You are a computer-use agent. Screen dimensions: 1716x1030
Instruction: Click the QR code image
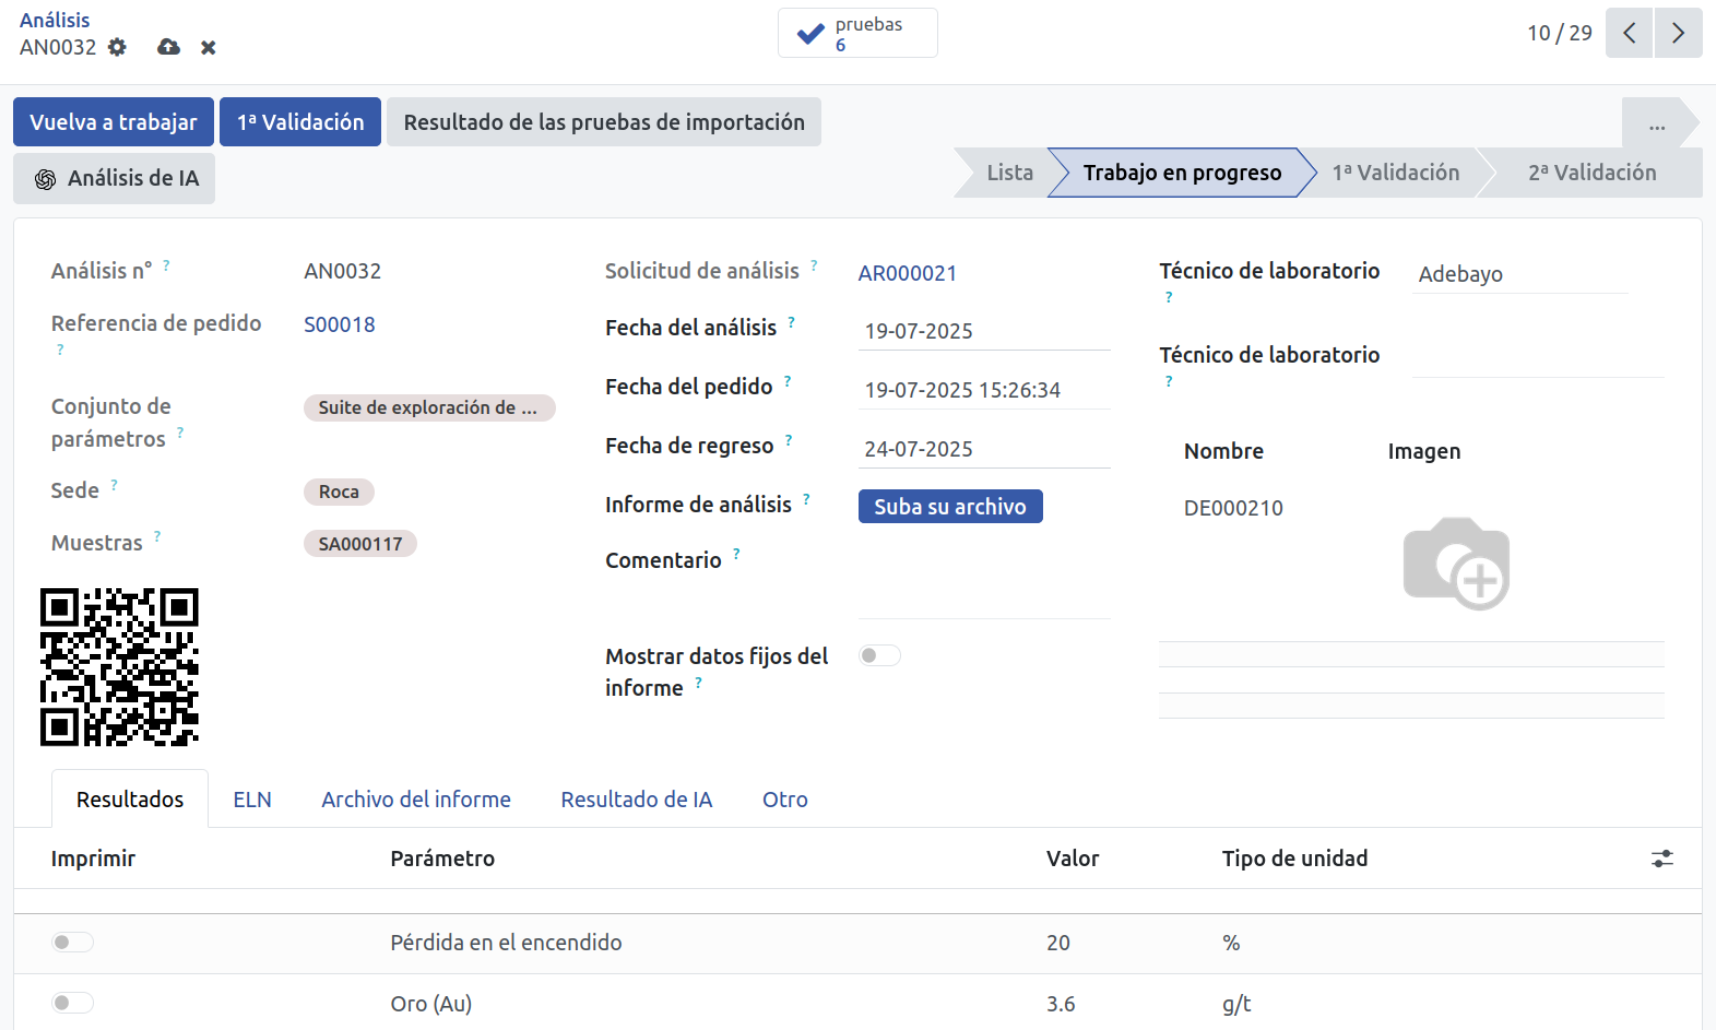[x=119, y=667]
